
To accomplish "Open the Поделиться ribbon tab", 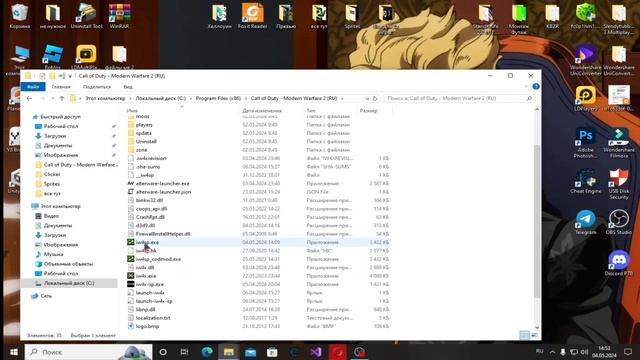I will click(97, 87).
